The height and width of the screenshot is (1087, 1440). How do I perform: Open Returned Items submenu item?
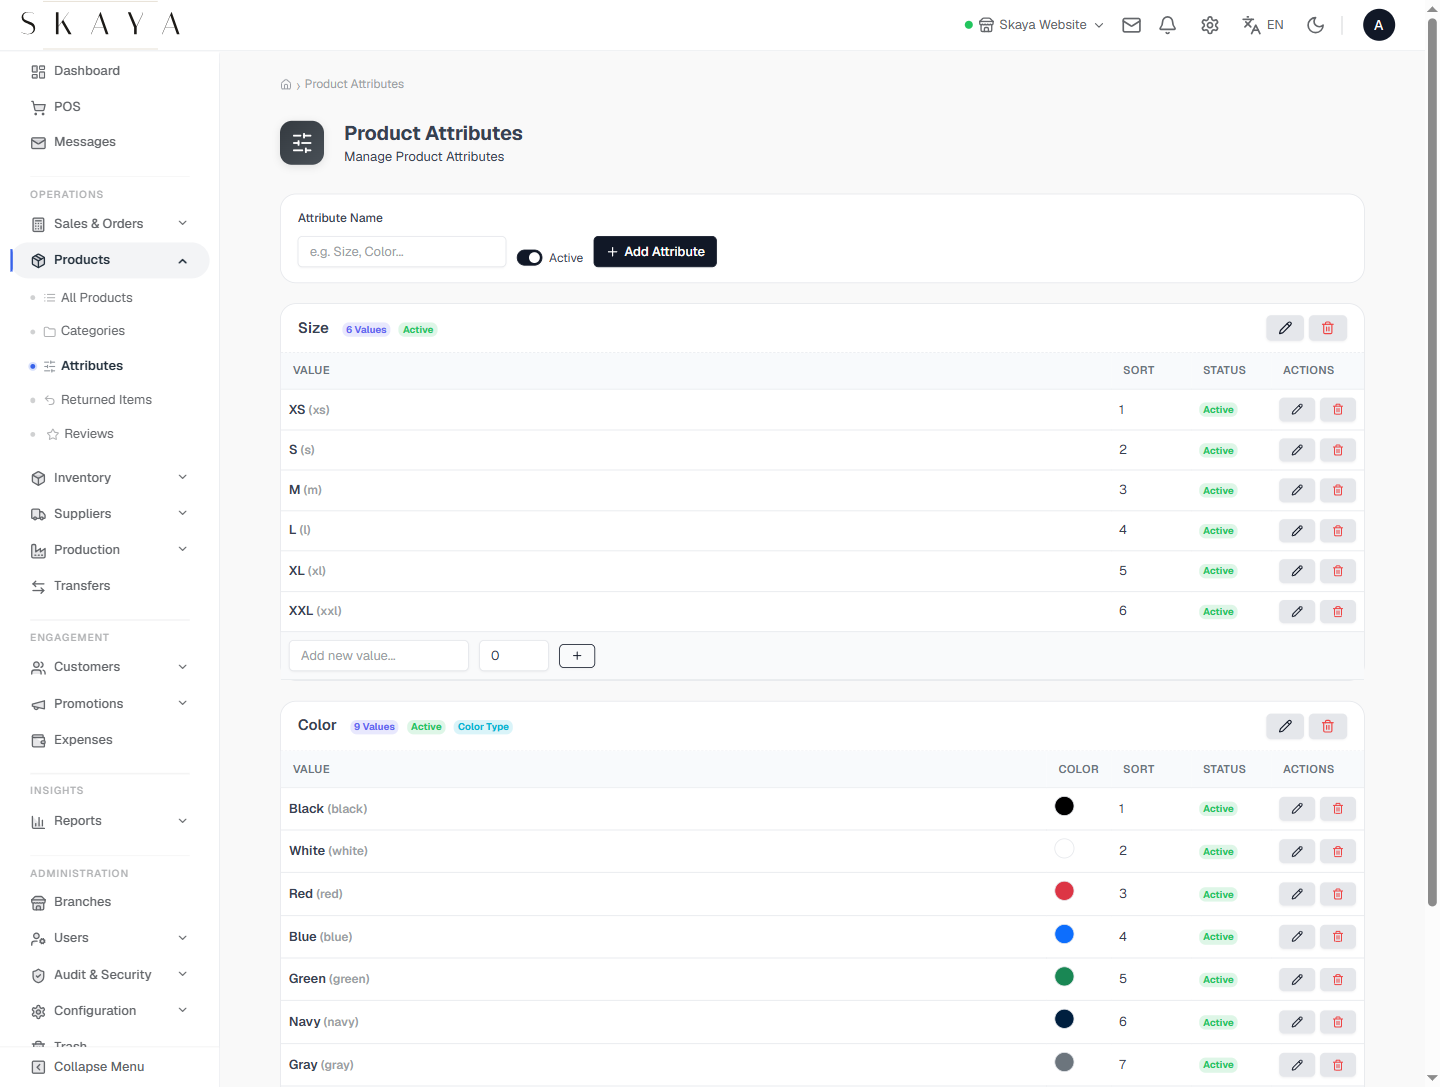click(106, 400)
